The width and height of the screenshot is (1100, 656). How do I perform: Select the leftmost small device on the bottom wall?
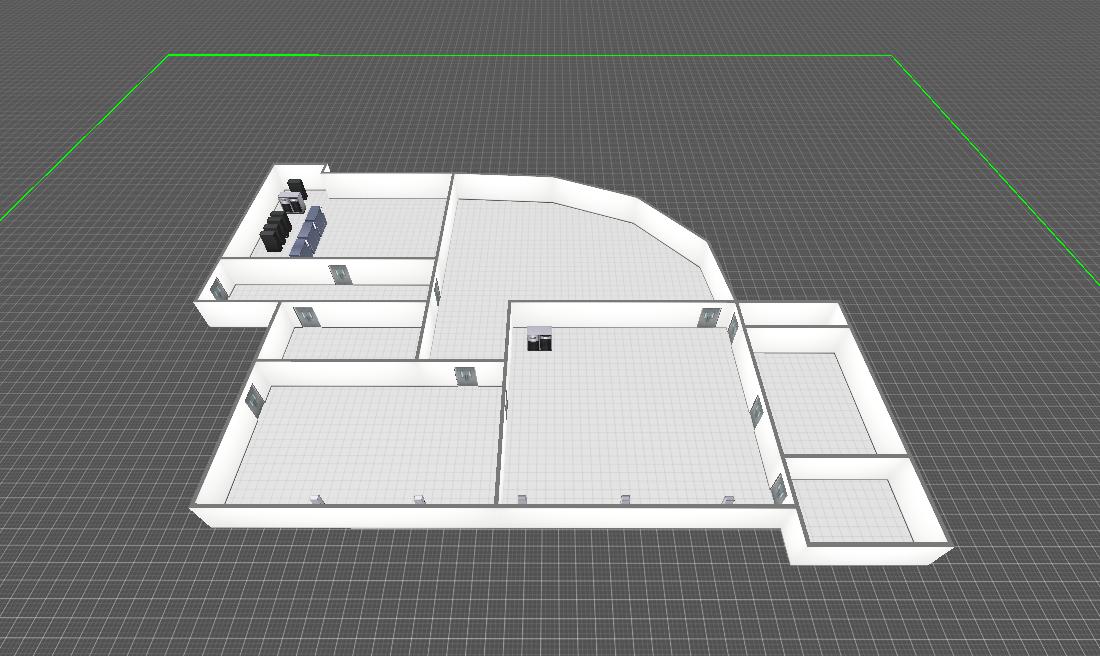click(316, 498)
